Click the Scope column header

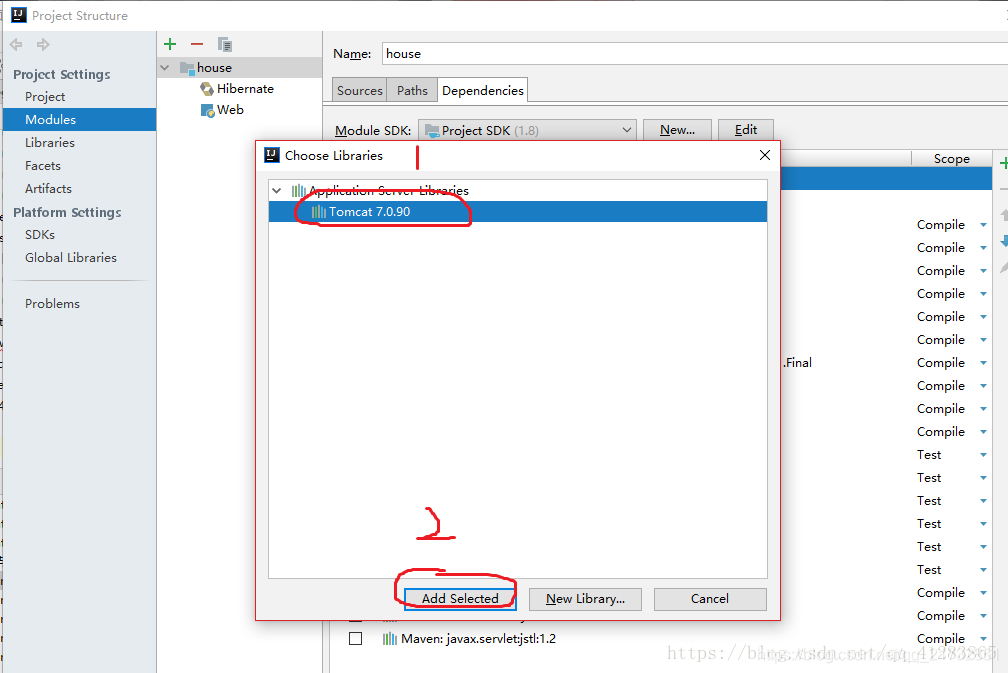951,159
